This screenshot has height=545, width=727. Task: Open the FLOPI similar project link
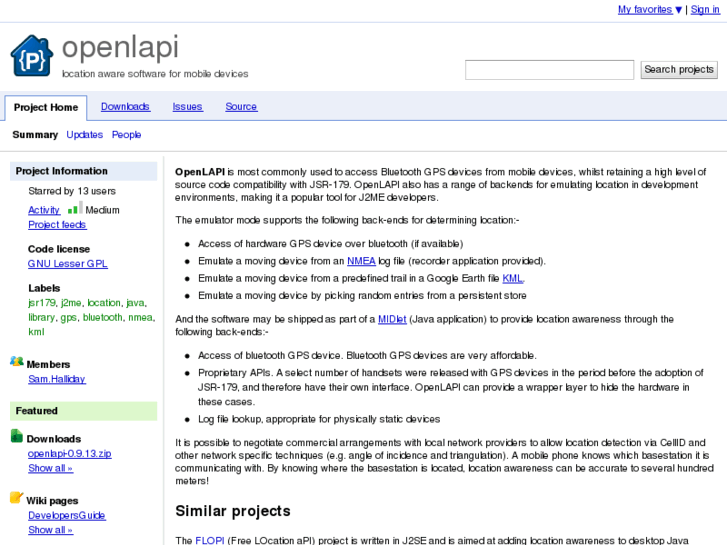click(x=210, y=540)
